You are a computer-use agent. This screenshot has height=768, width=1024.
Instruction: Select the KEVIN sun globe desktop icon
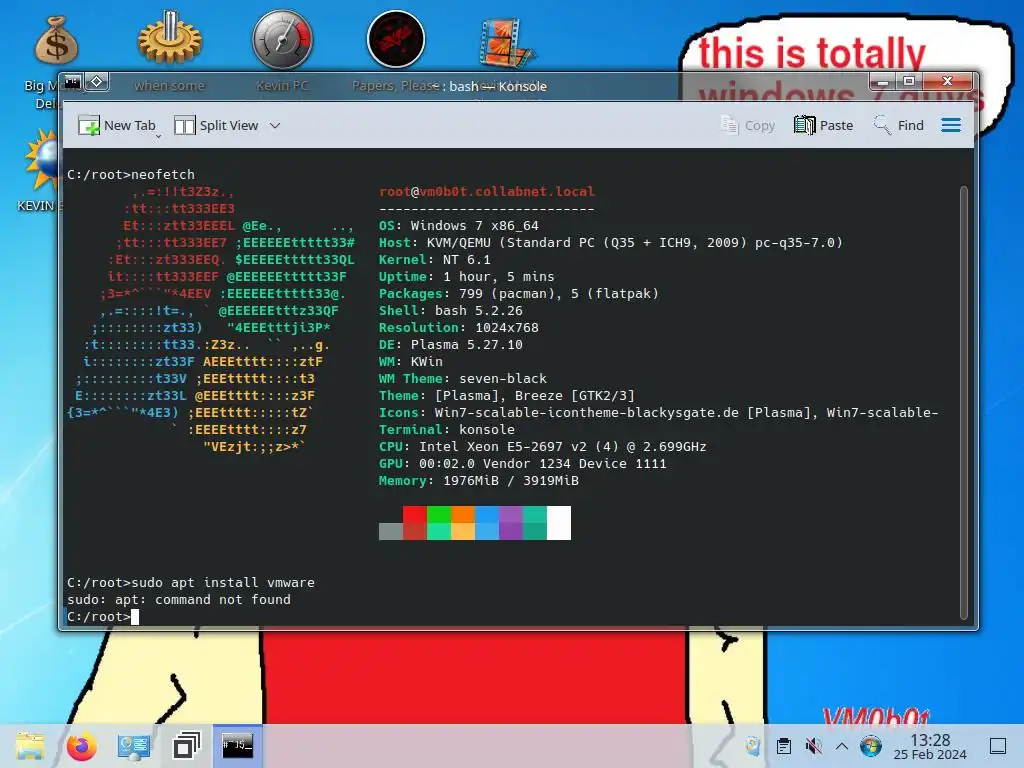(42, 161)
